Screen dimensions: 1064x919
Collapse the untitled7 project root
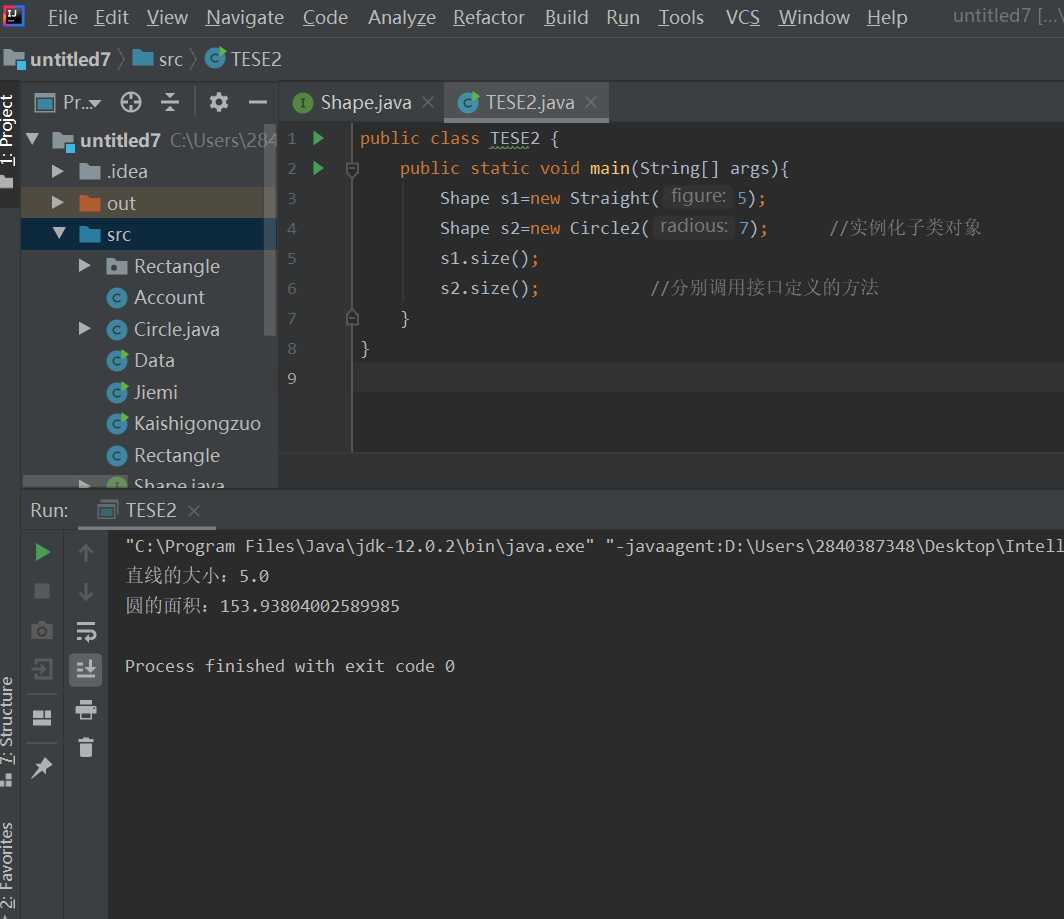[32, 139]
